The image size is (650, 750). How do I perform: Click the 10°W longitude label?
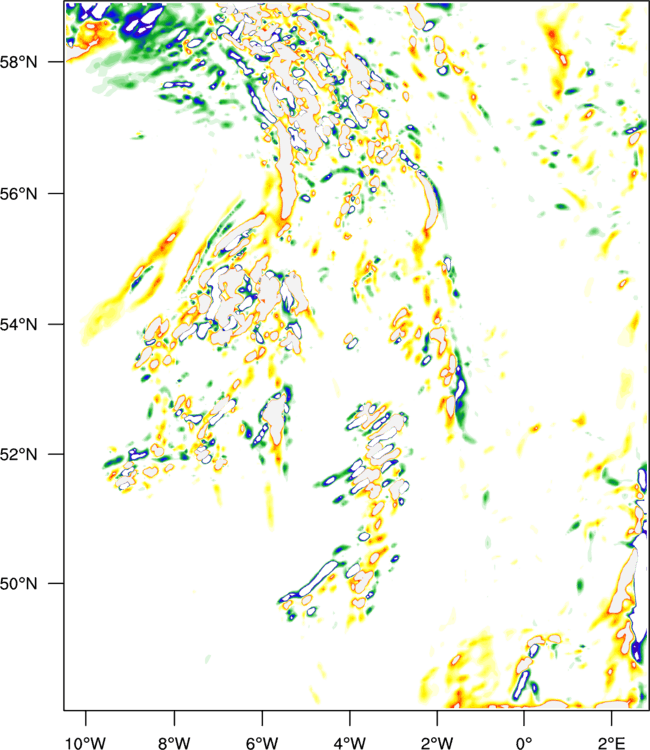point(85,743)
